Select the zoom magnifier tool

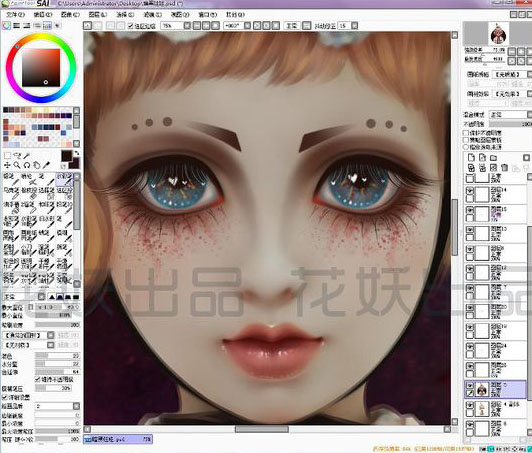[17, 165]
